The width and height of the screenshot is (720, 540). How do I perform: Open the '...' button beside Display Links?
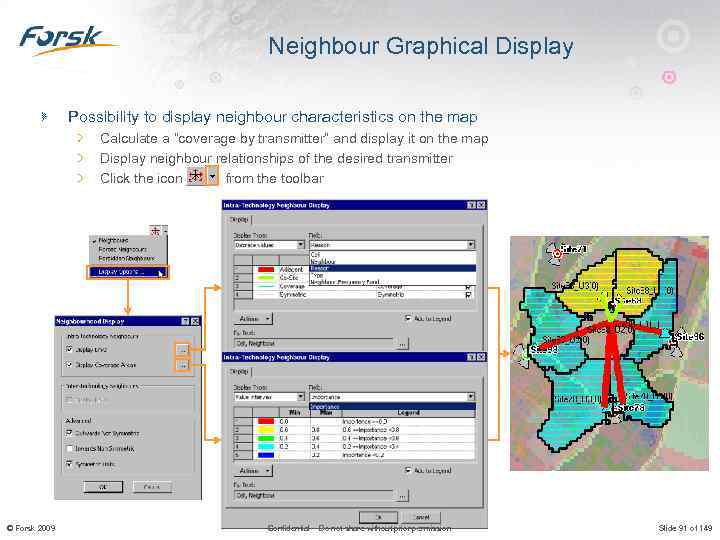coord(182,350)
